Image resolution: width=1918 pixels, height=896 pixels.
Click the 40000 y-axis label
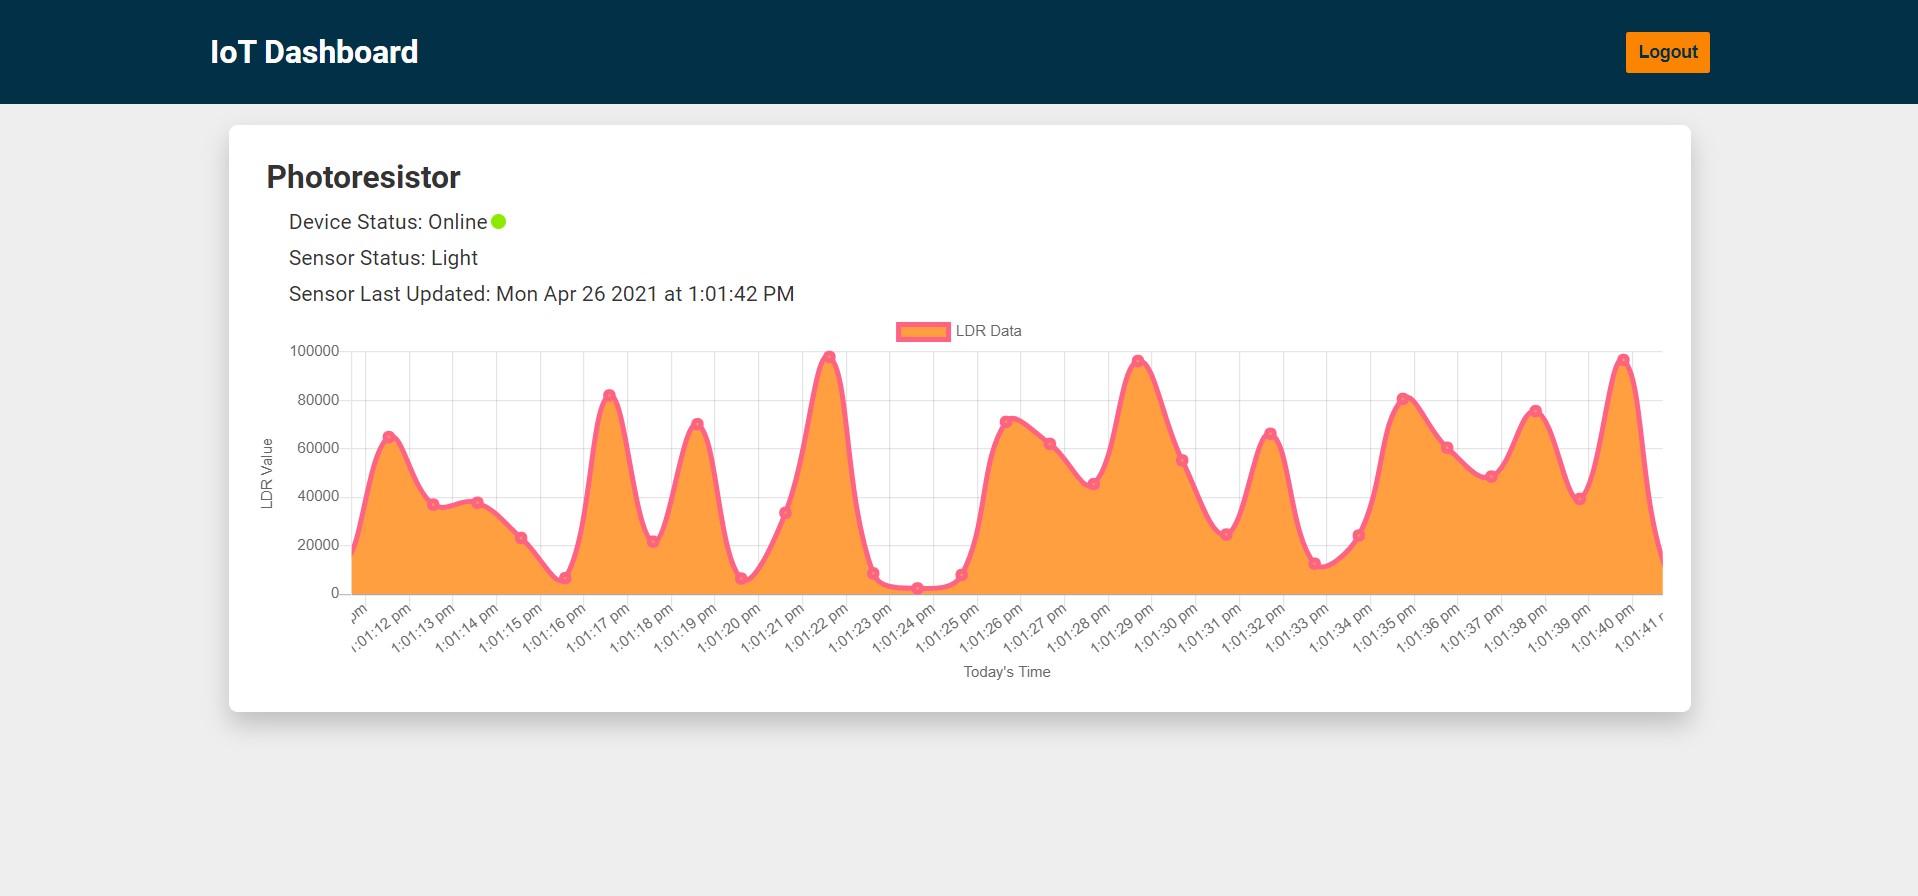pos(318,496)
